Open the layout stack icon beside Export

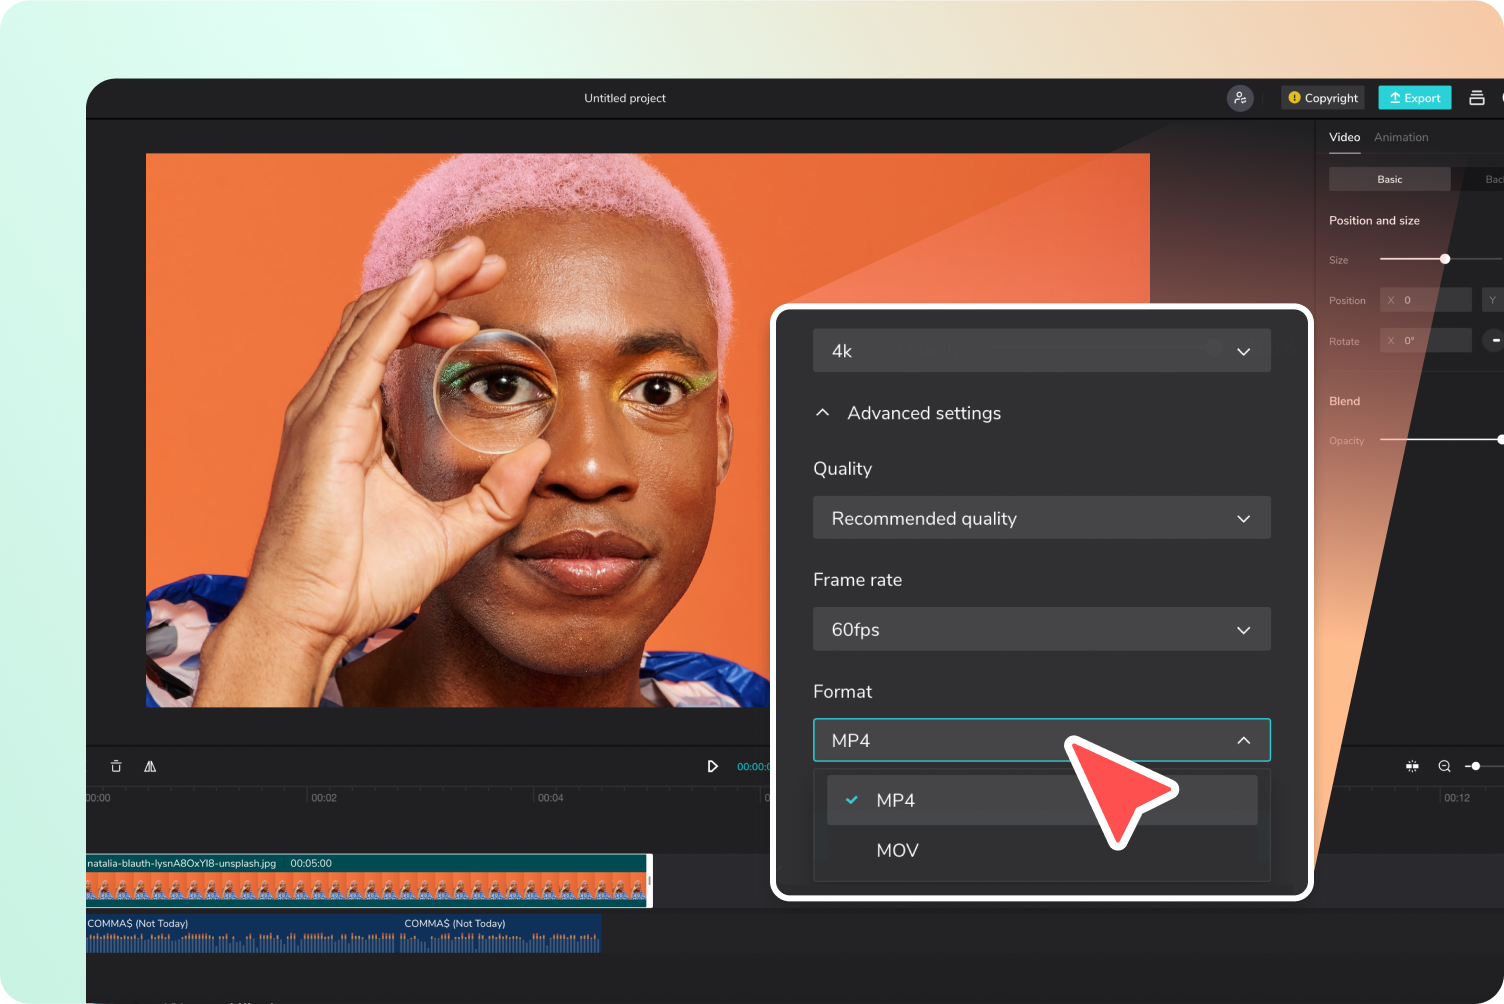1476,98
